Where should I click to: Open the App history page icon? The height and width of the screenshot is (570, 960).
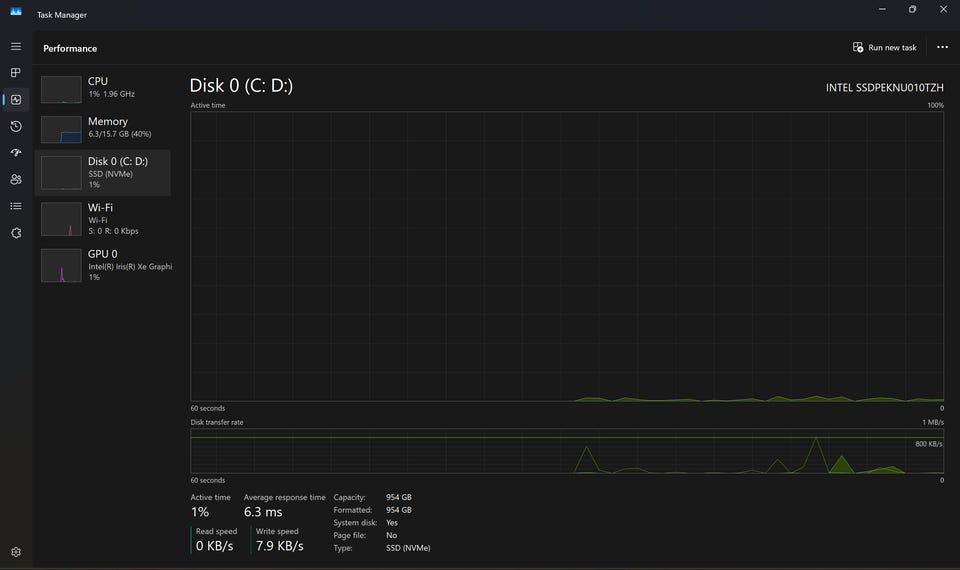pyautogui.click(x=16, y=126)
